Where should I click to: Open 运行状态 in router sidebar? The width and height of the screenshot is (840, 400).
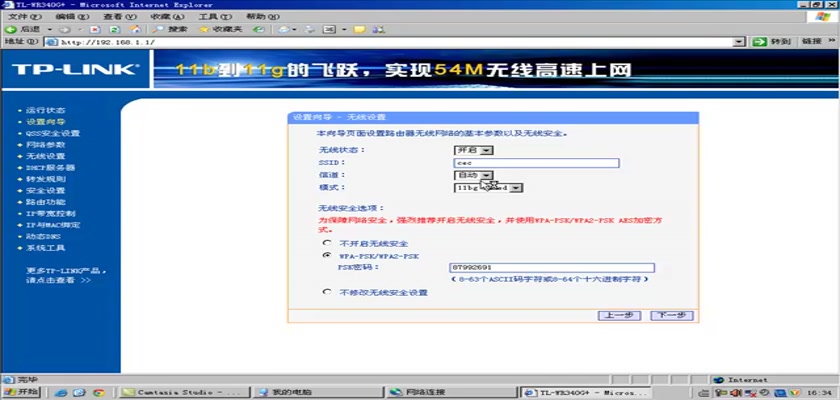(46, 110)
